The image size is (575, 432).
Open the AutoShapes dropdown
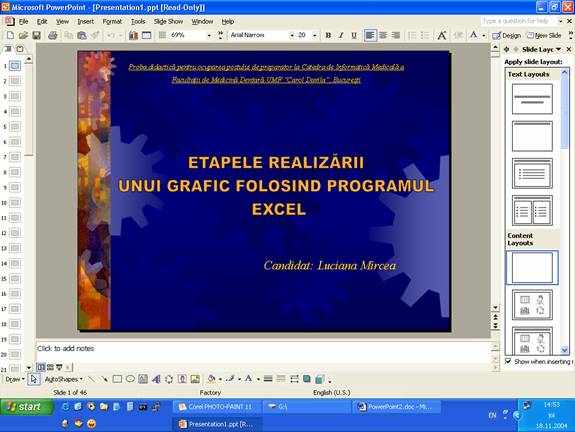63,379
